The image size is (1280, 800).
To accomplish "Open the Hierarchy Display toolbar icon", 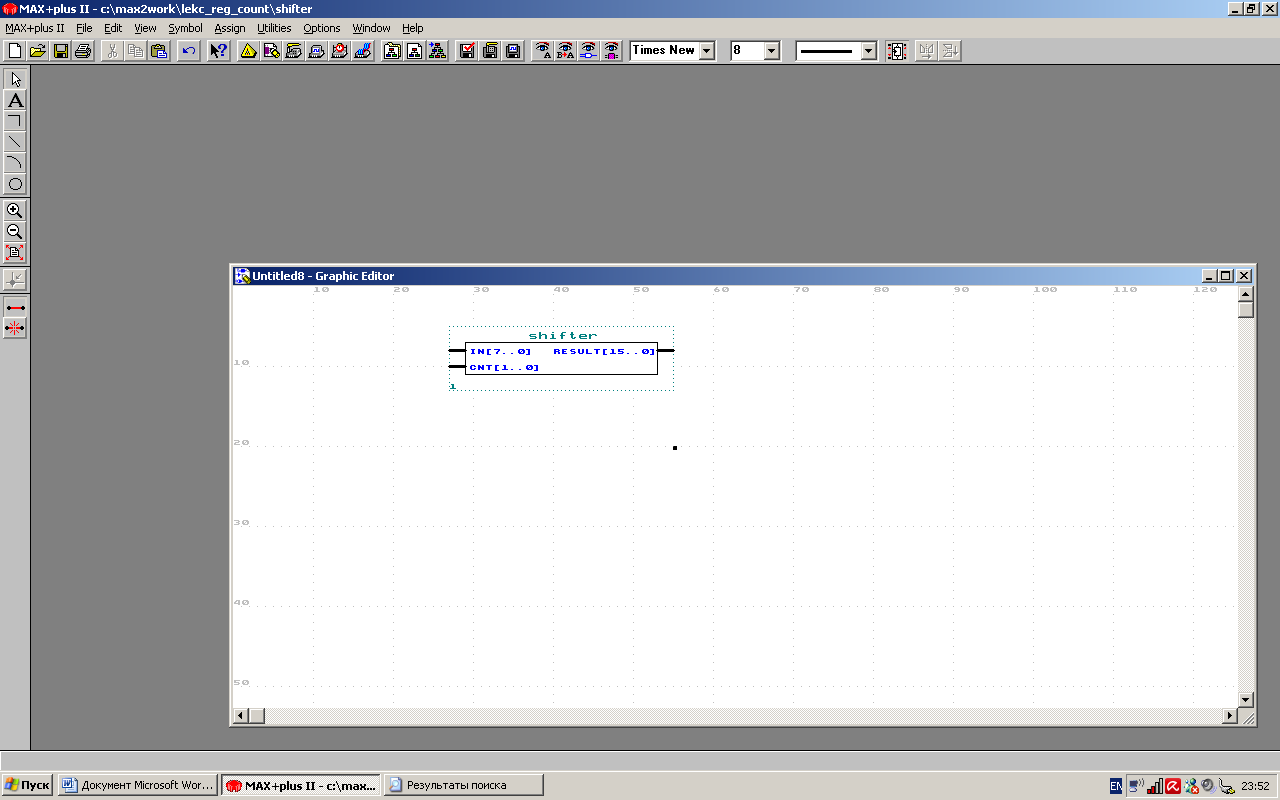I will 249,50.
